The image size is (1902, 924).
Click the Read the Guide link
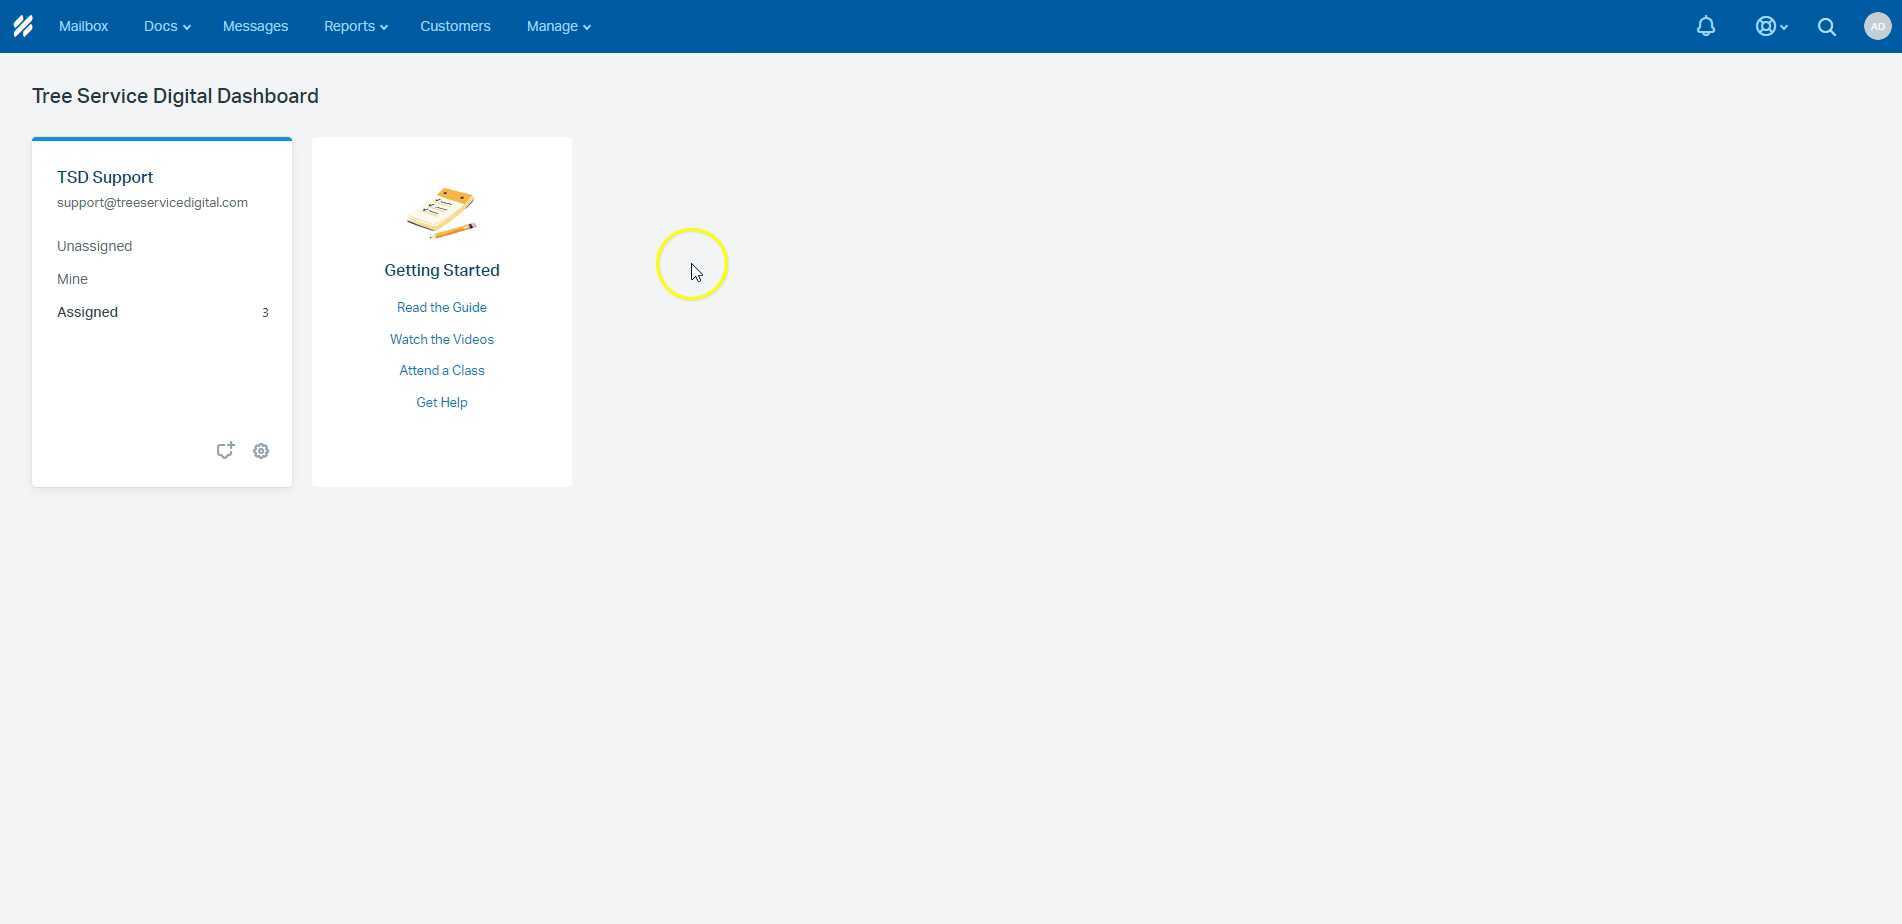(x=441, y=307)
